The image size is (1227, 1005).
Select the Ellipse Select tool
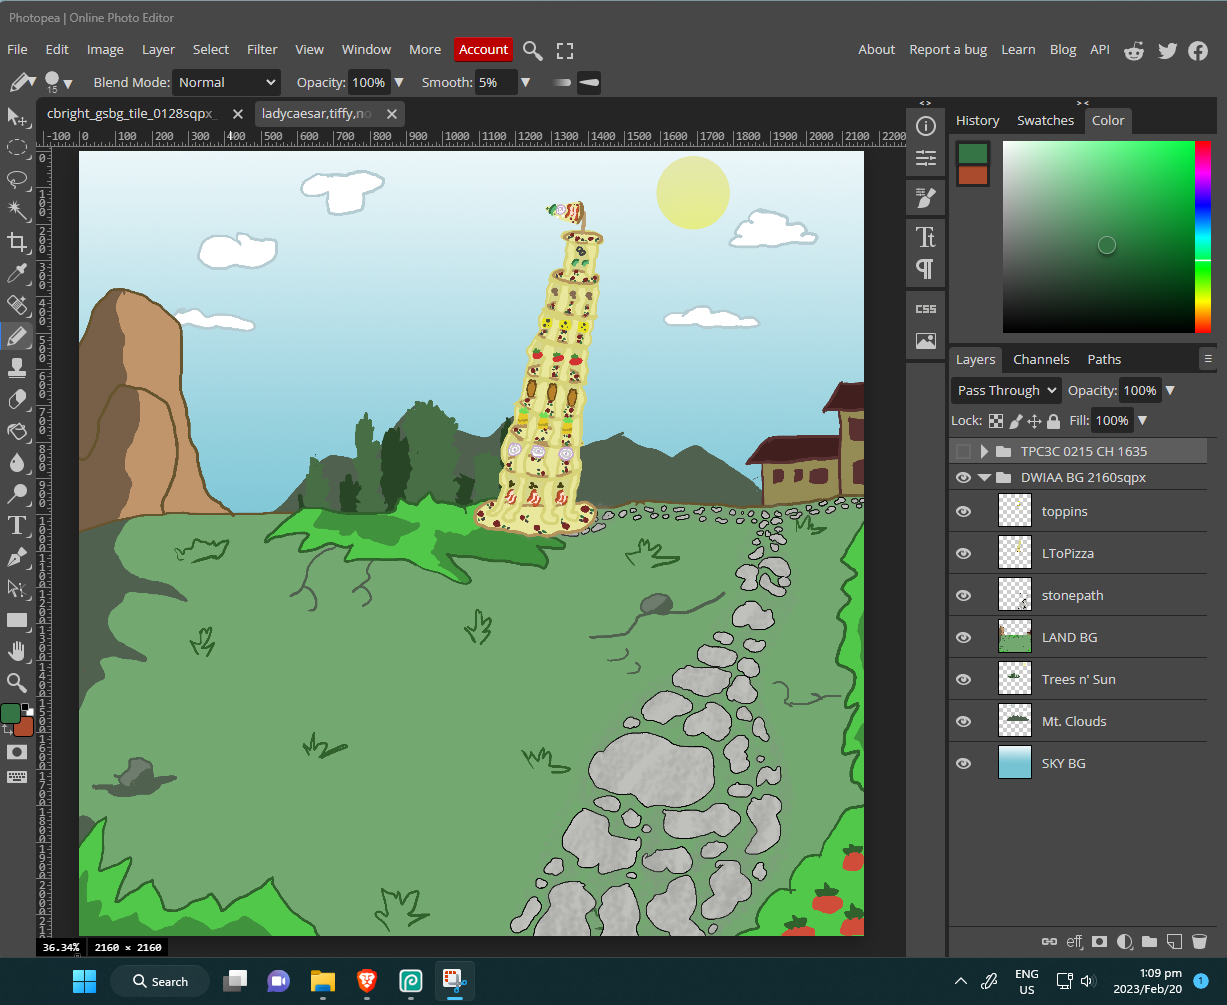tap(17, 148)
